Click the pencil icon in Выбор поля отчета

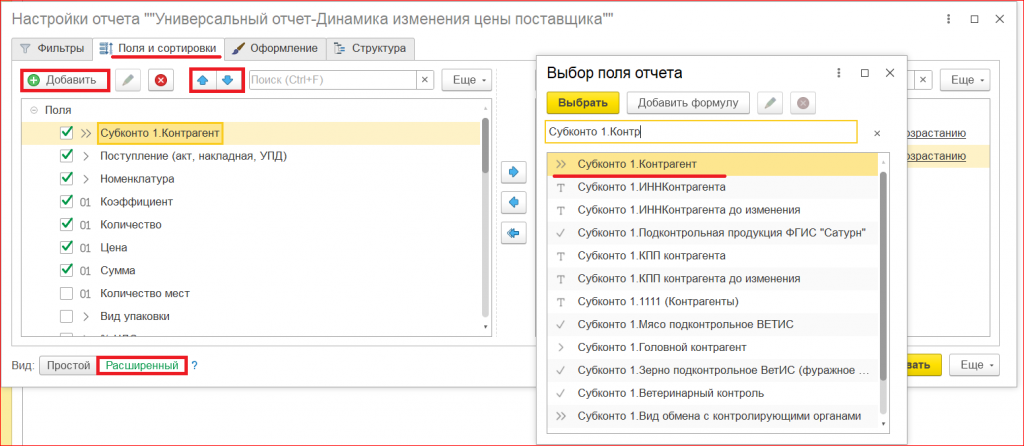point(769,103)
